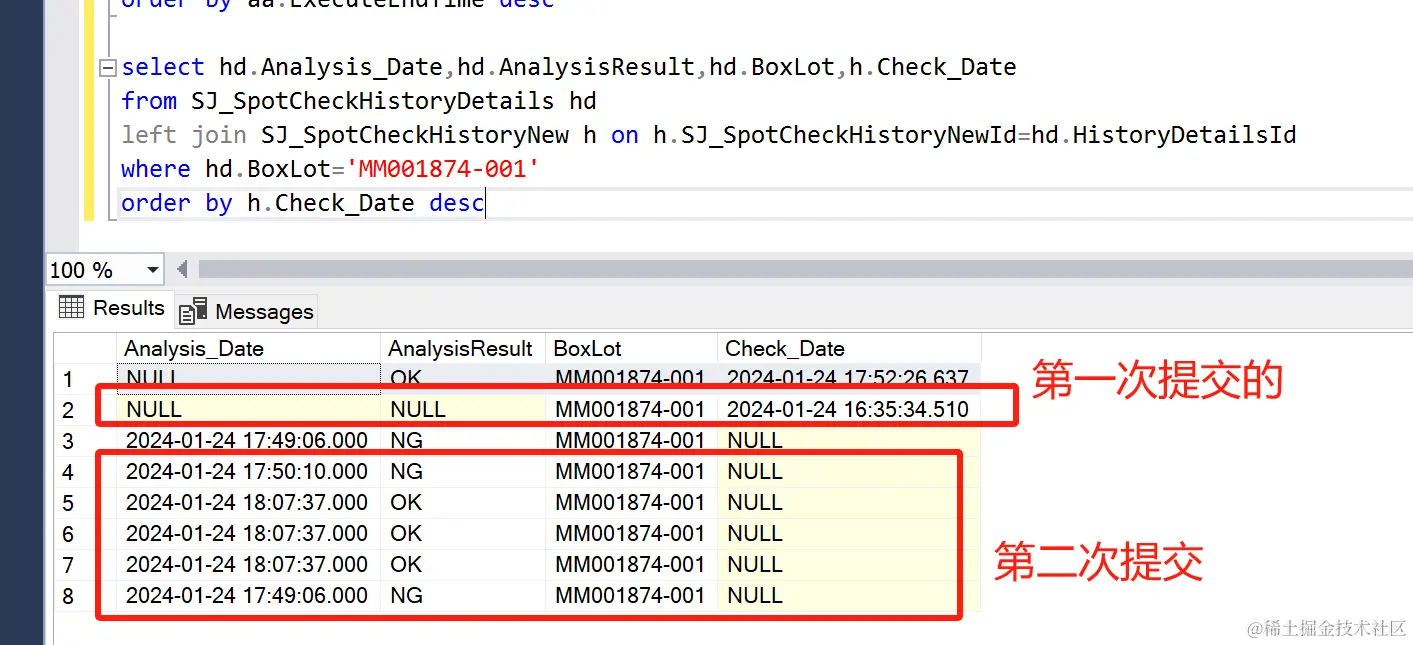Place cursor after 'desc' on last query line
This screenshot has width=1413, height=645.
tap(485, 203)
